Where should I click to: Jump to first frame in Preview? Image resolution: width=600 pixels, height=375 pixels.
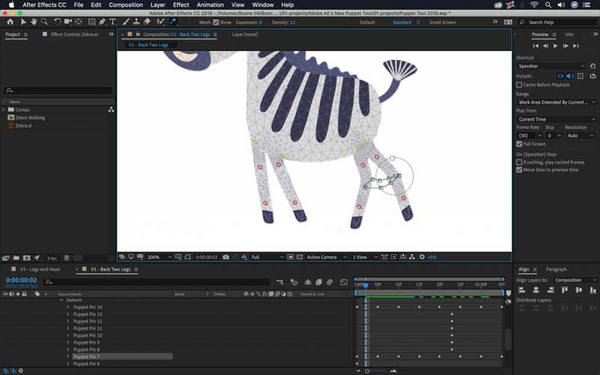point(536,46)
